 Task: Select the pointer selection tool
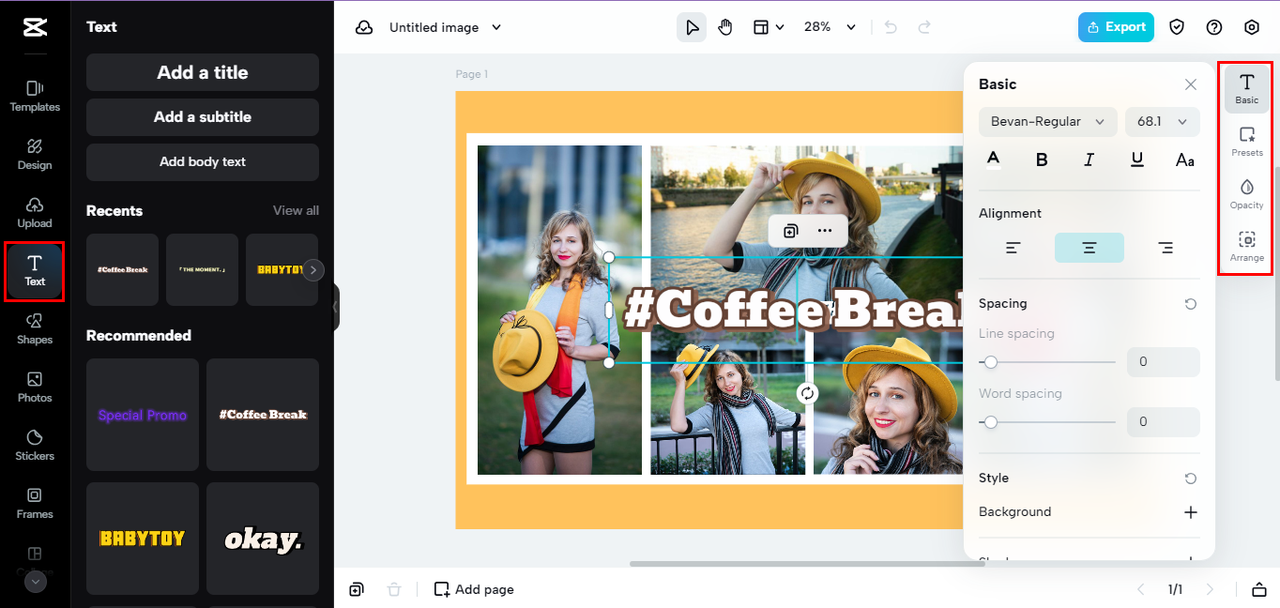691,27
